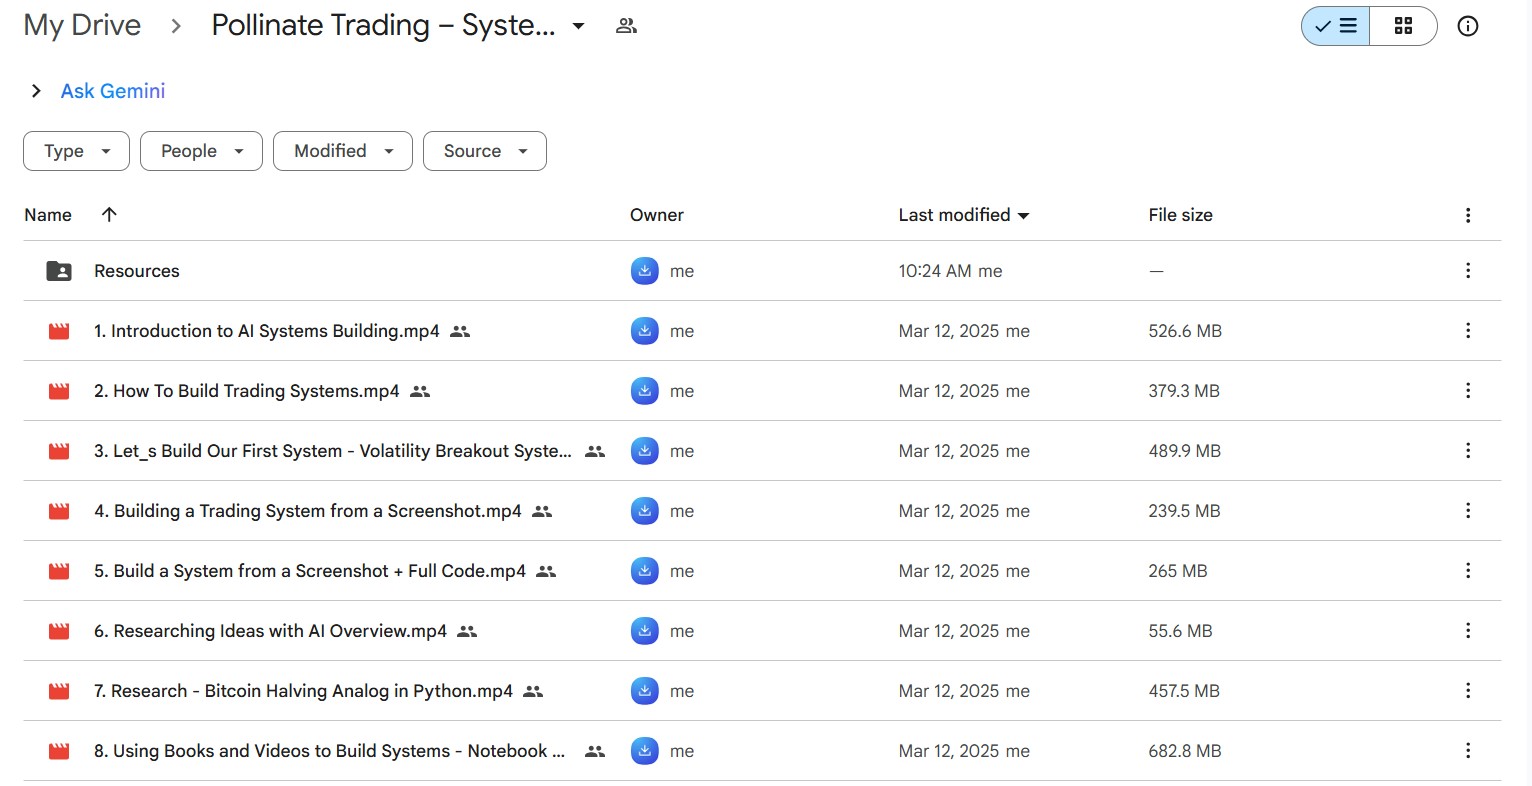
Task: Navigate to My Drive breadcrumb
Action: (82, 26)
